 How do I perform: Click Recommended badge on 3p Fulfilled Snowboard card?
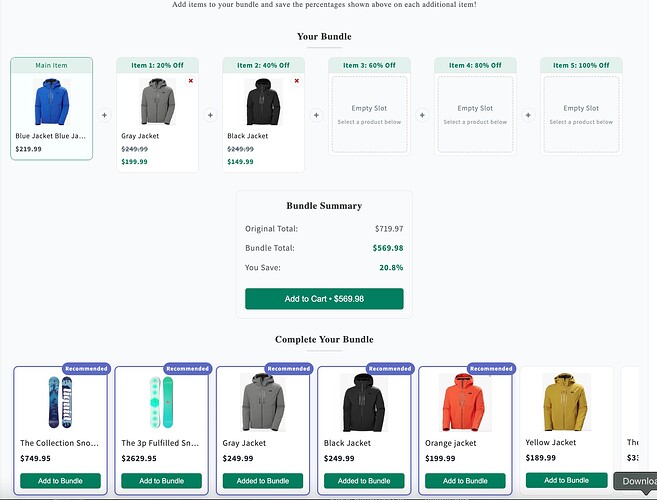[x=188, y=368]
